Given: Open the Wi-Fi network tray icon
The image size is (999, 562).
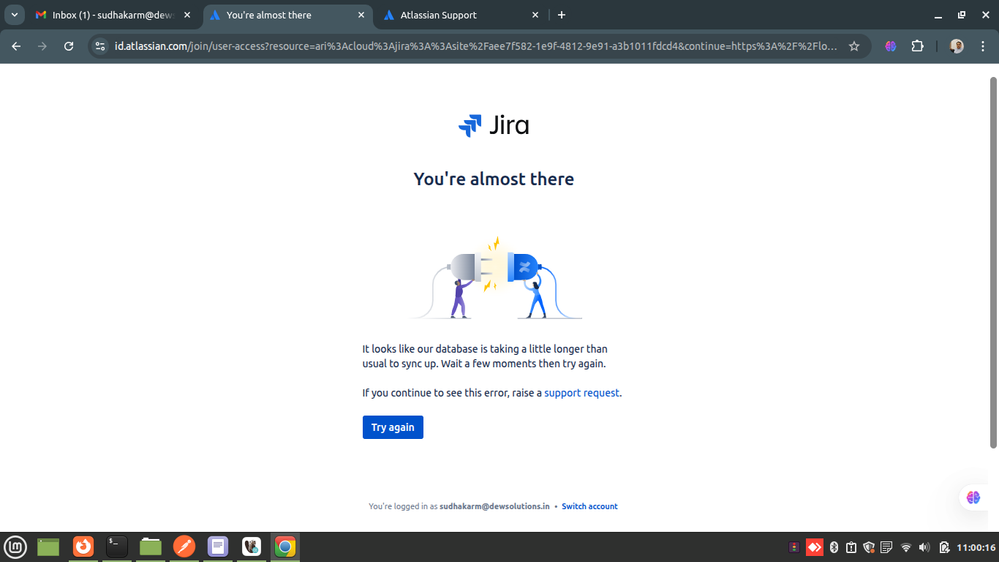Looking at the screenshot, I should (x=905, y=547).
